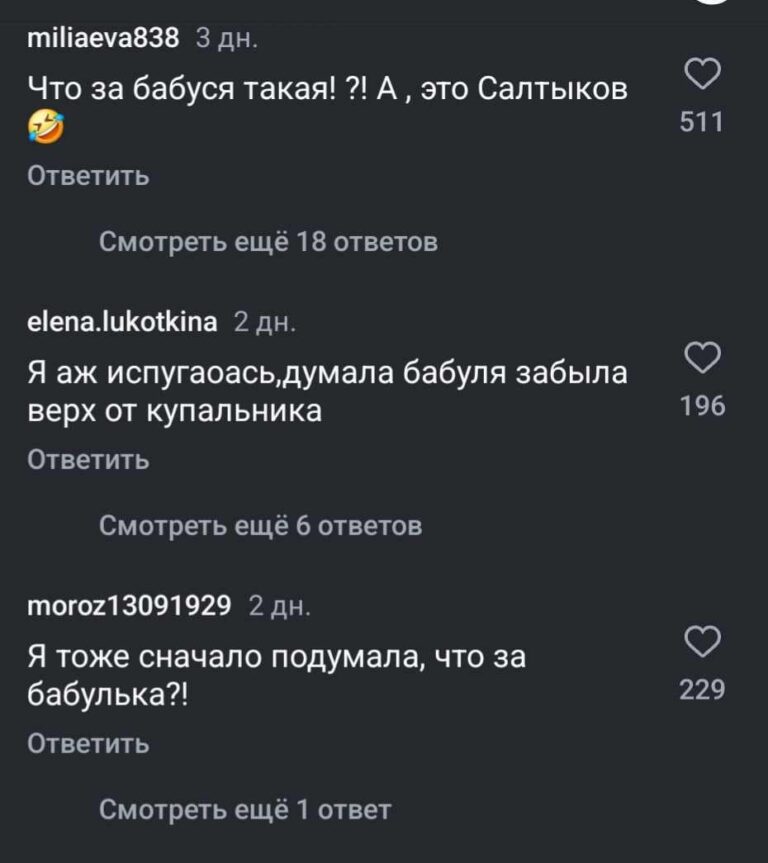Click the laughing emoji in first comment
This screenshot has height=863, width=768.
(46, 126)
